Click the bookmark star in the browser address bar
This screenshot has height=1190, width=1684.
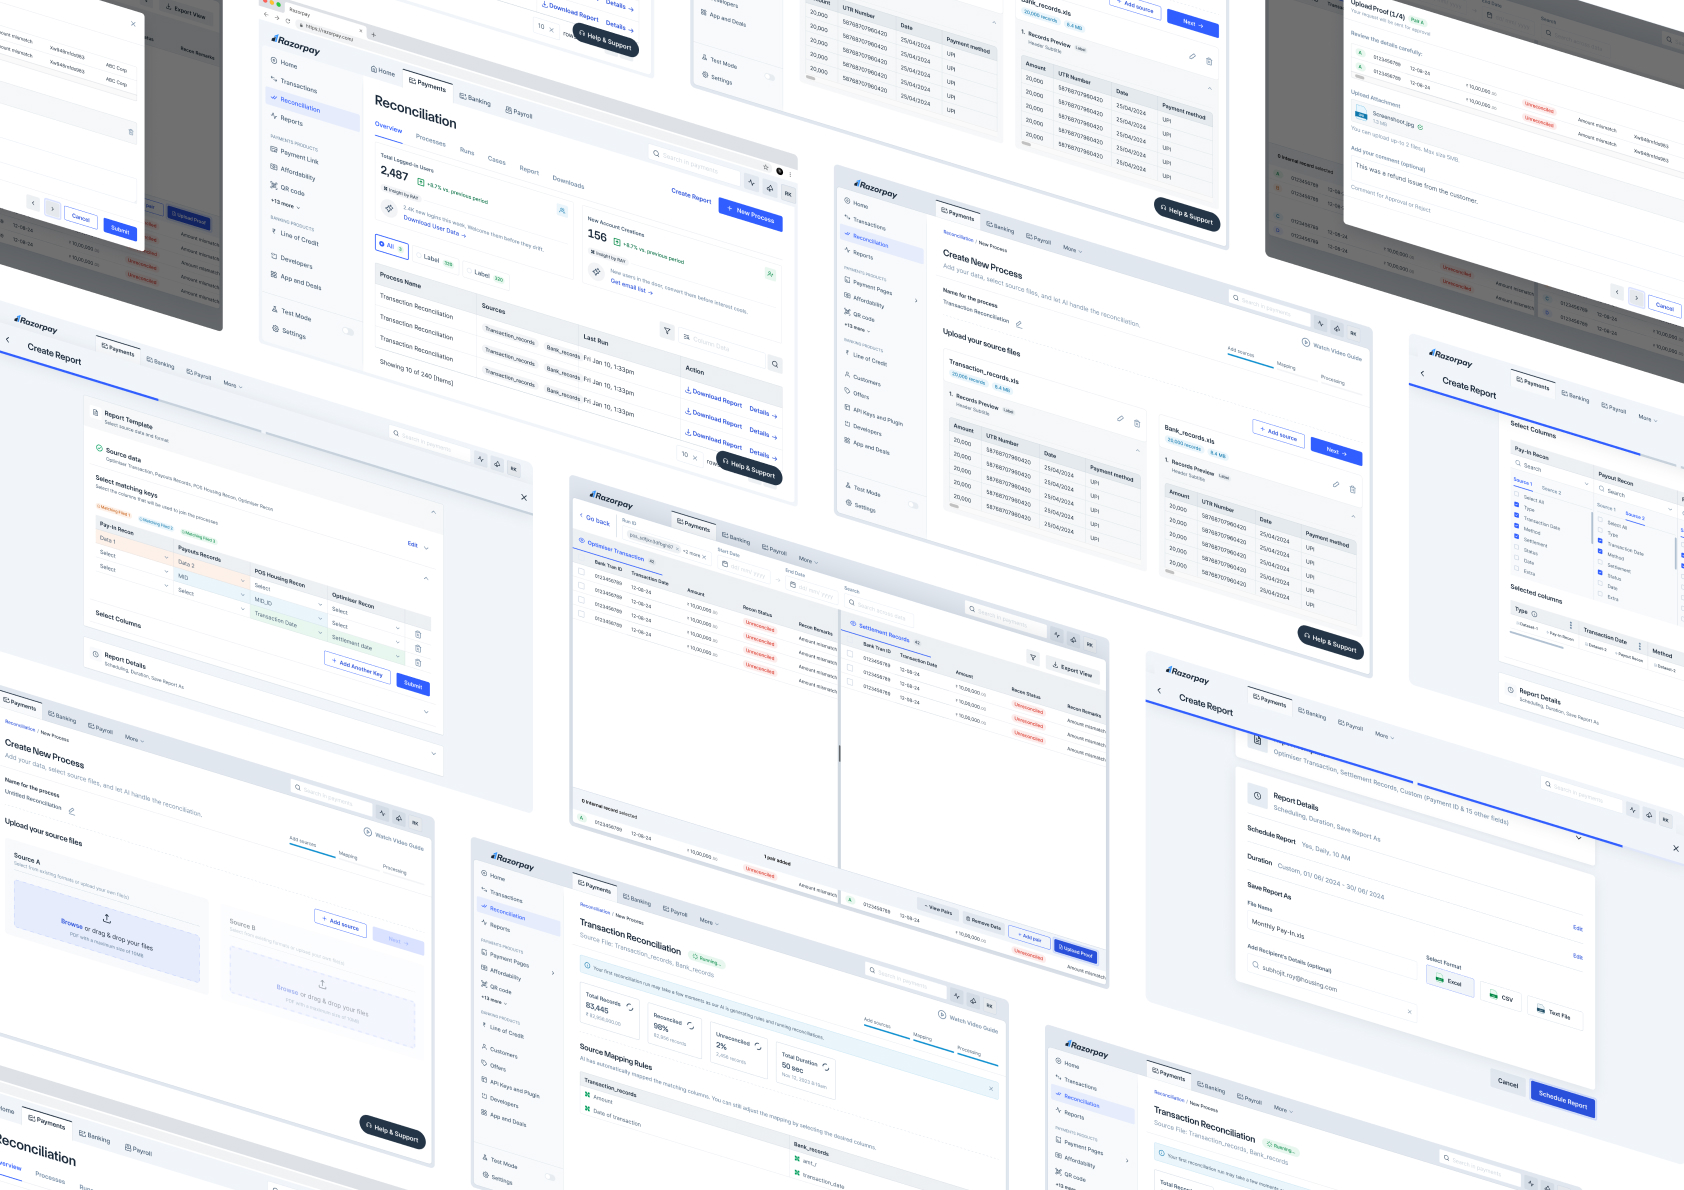click(x=766, y=169)
